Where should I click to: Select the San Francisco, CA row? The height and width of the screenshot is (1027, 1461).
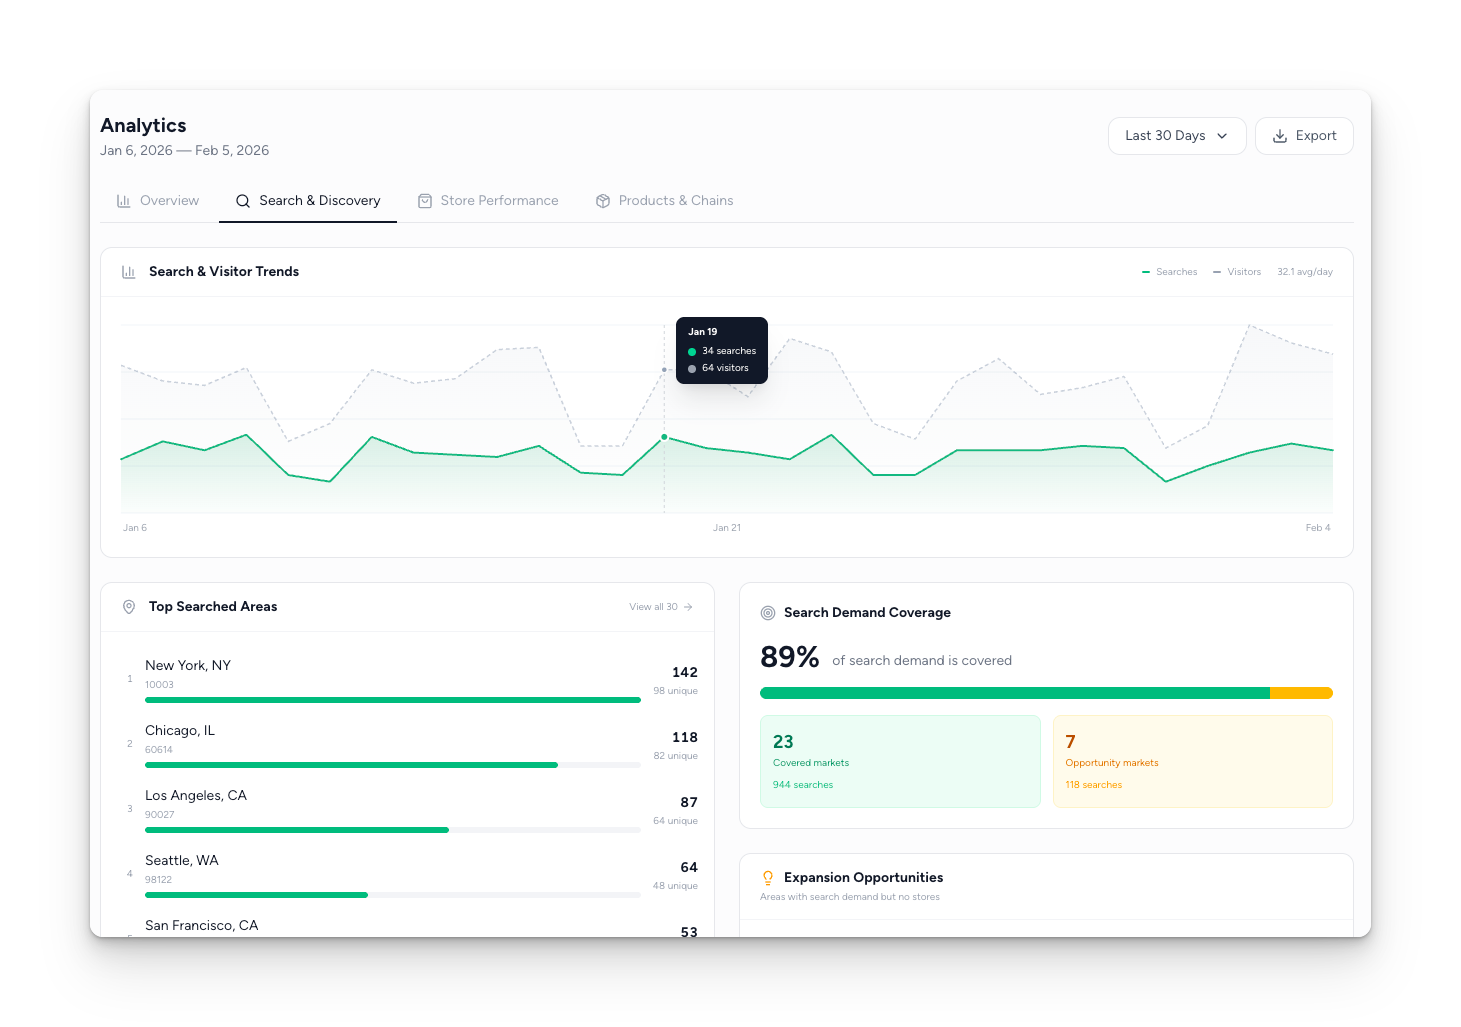pos(408,927)
